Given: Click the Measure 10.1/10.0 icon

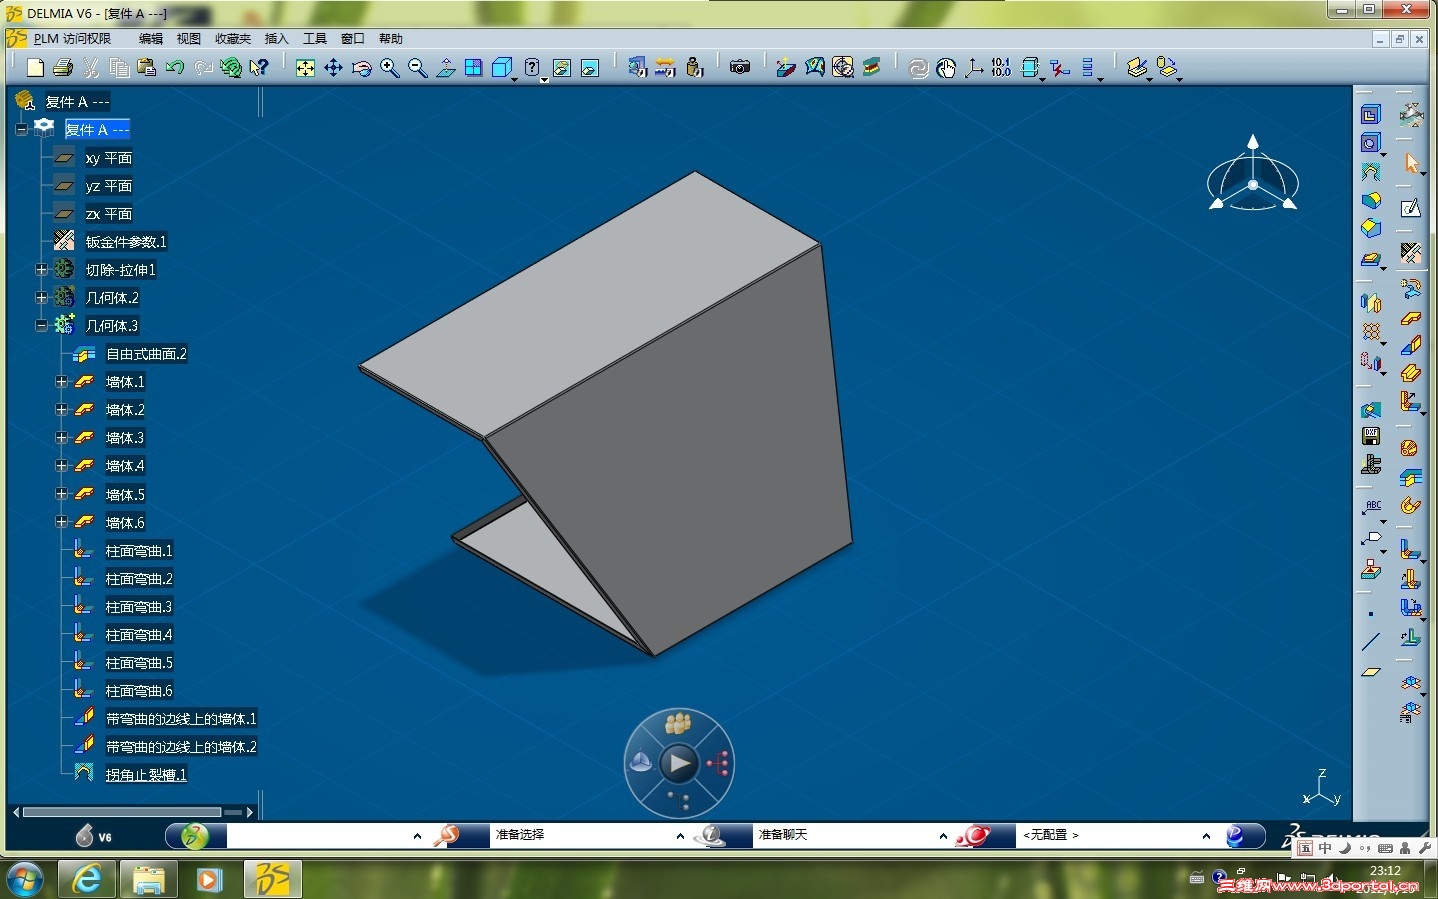Looking at the screenshot, I should tap(1001, 67).
